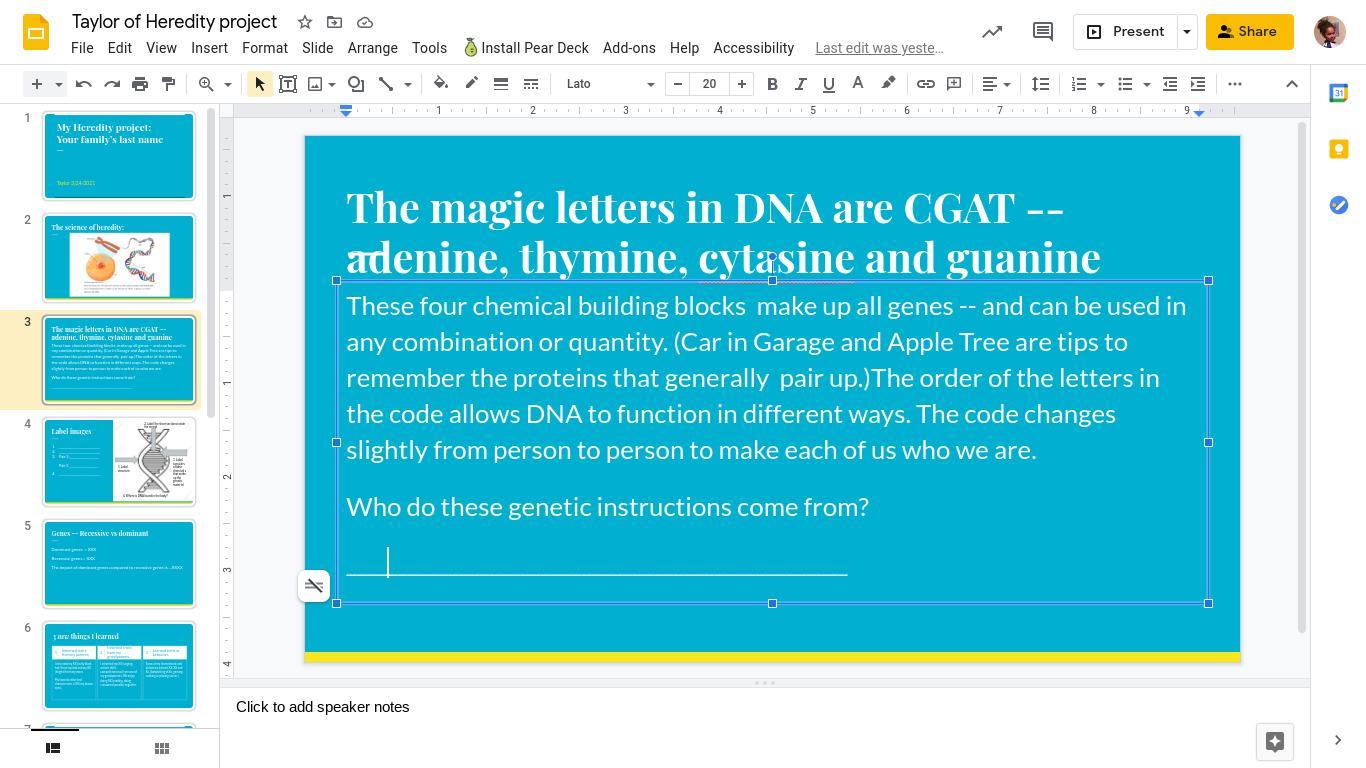The height and width of the screenshot is (768, 1366).
Task: Click the print icon
Action: tap(140, 84)
